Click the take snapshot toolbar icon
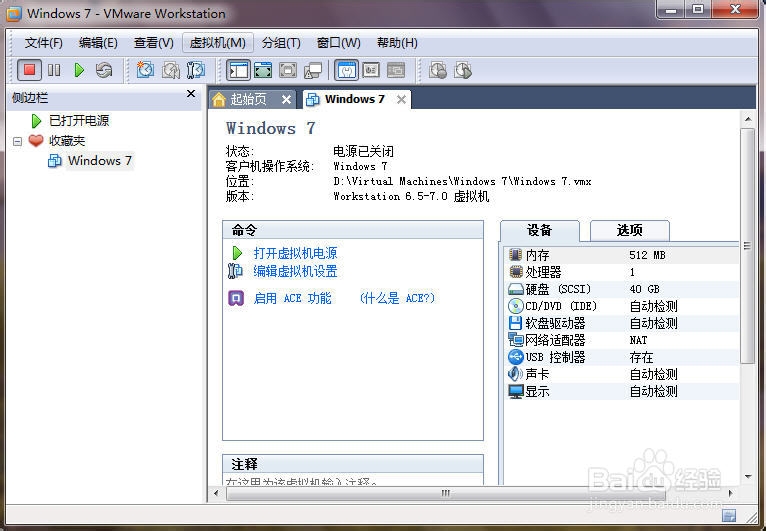 click(x=145, y=70)
